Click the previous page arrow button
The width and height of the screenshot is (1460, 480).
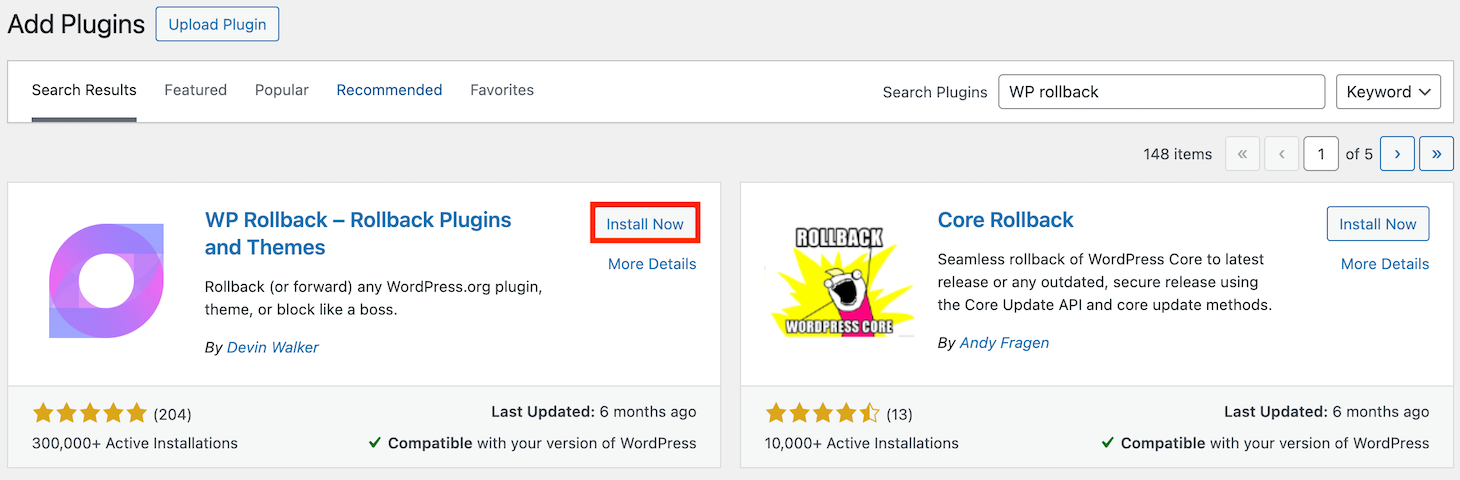1281,154
